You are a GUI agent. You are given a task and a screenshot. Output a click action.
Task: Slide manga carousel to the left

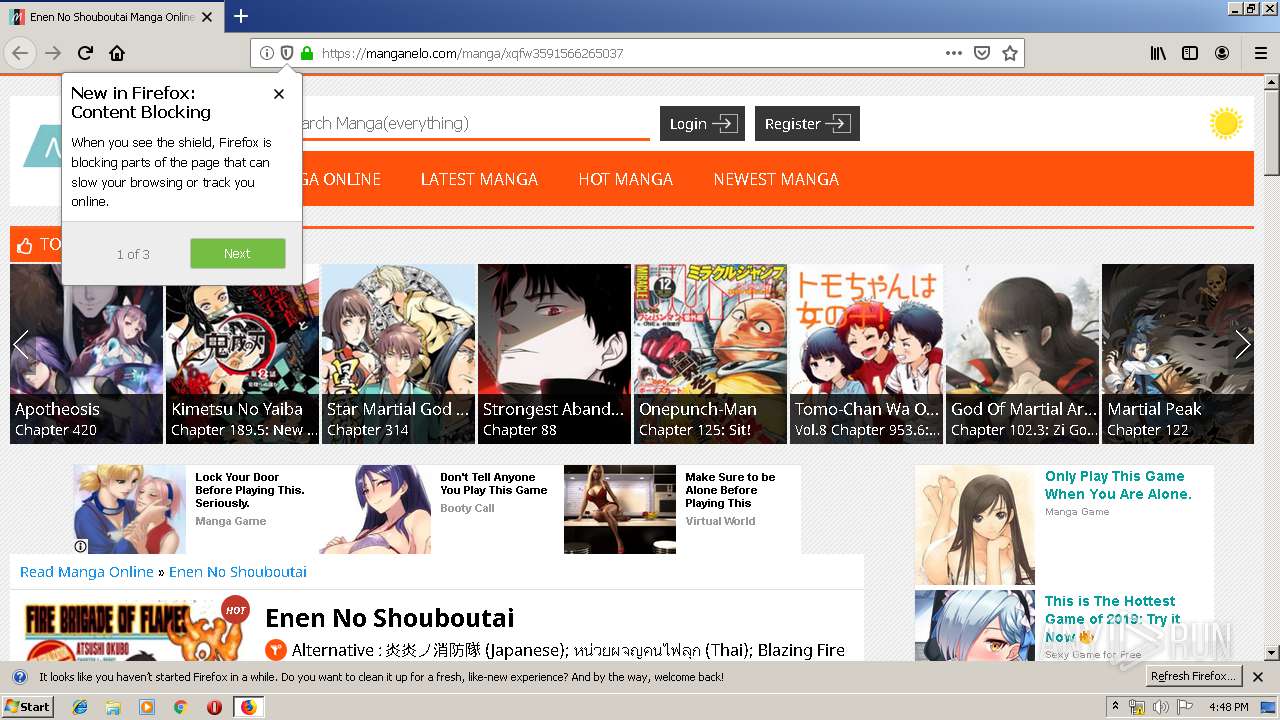coord(22,345)
